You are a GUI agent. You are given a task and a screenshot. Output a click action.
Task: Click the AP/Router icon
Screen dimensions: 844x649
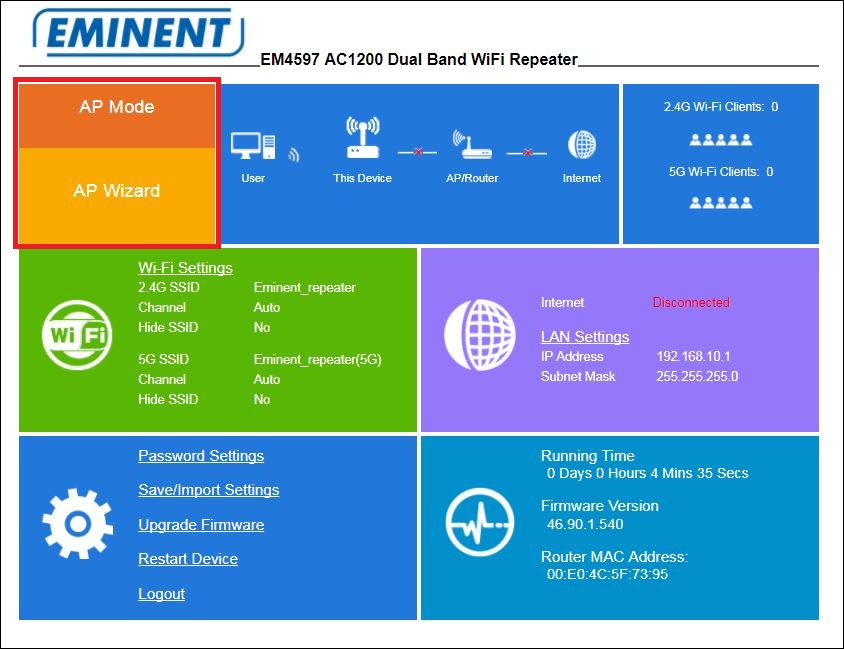(472, 144)
